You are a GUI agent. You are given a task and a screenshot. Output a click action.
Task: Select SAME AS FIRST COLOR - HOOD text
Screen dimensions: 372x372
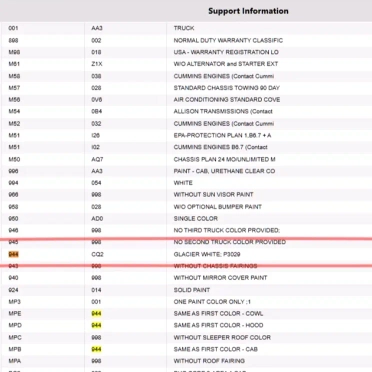click(218, 325)
